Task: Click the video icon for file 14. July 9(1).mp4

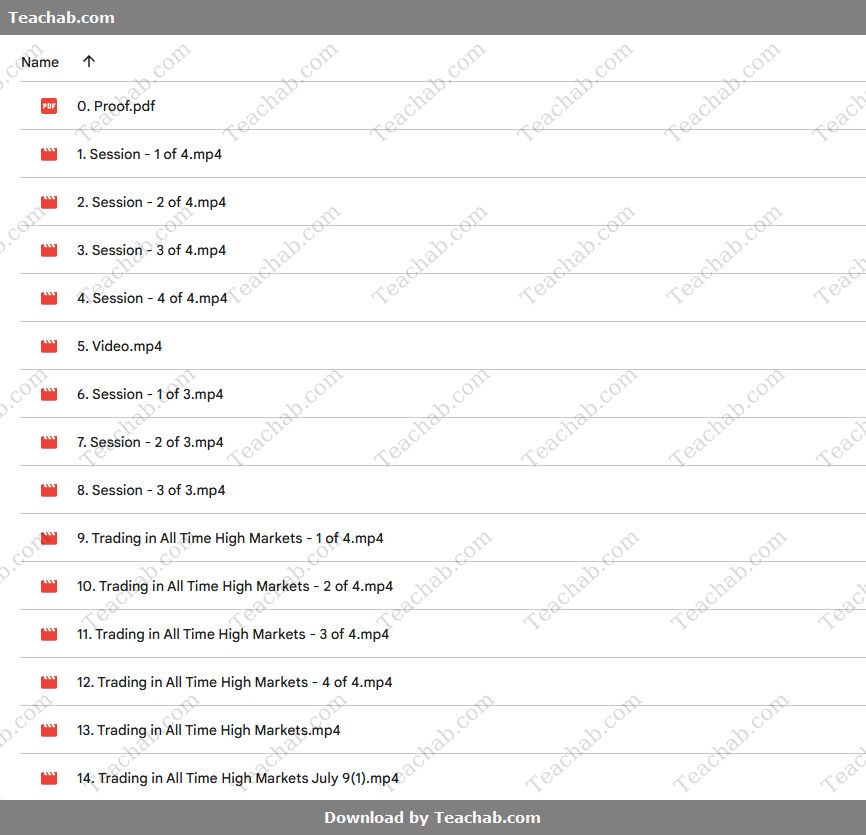Action: [x=49, y=779]
